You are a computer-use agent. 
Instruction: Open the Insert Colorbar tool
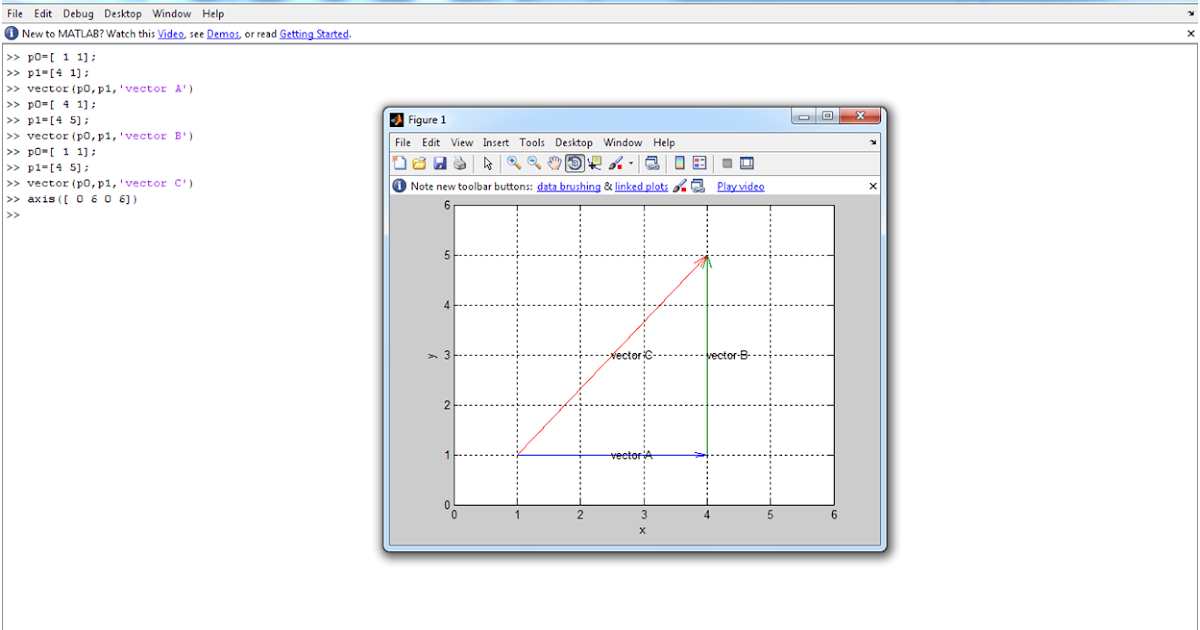point(679,163)
